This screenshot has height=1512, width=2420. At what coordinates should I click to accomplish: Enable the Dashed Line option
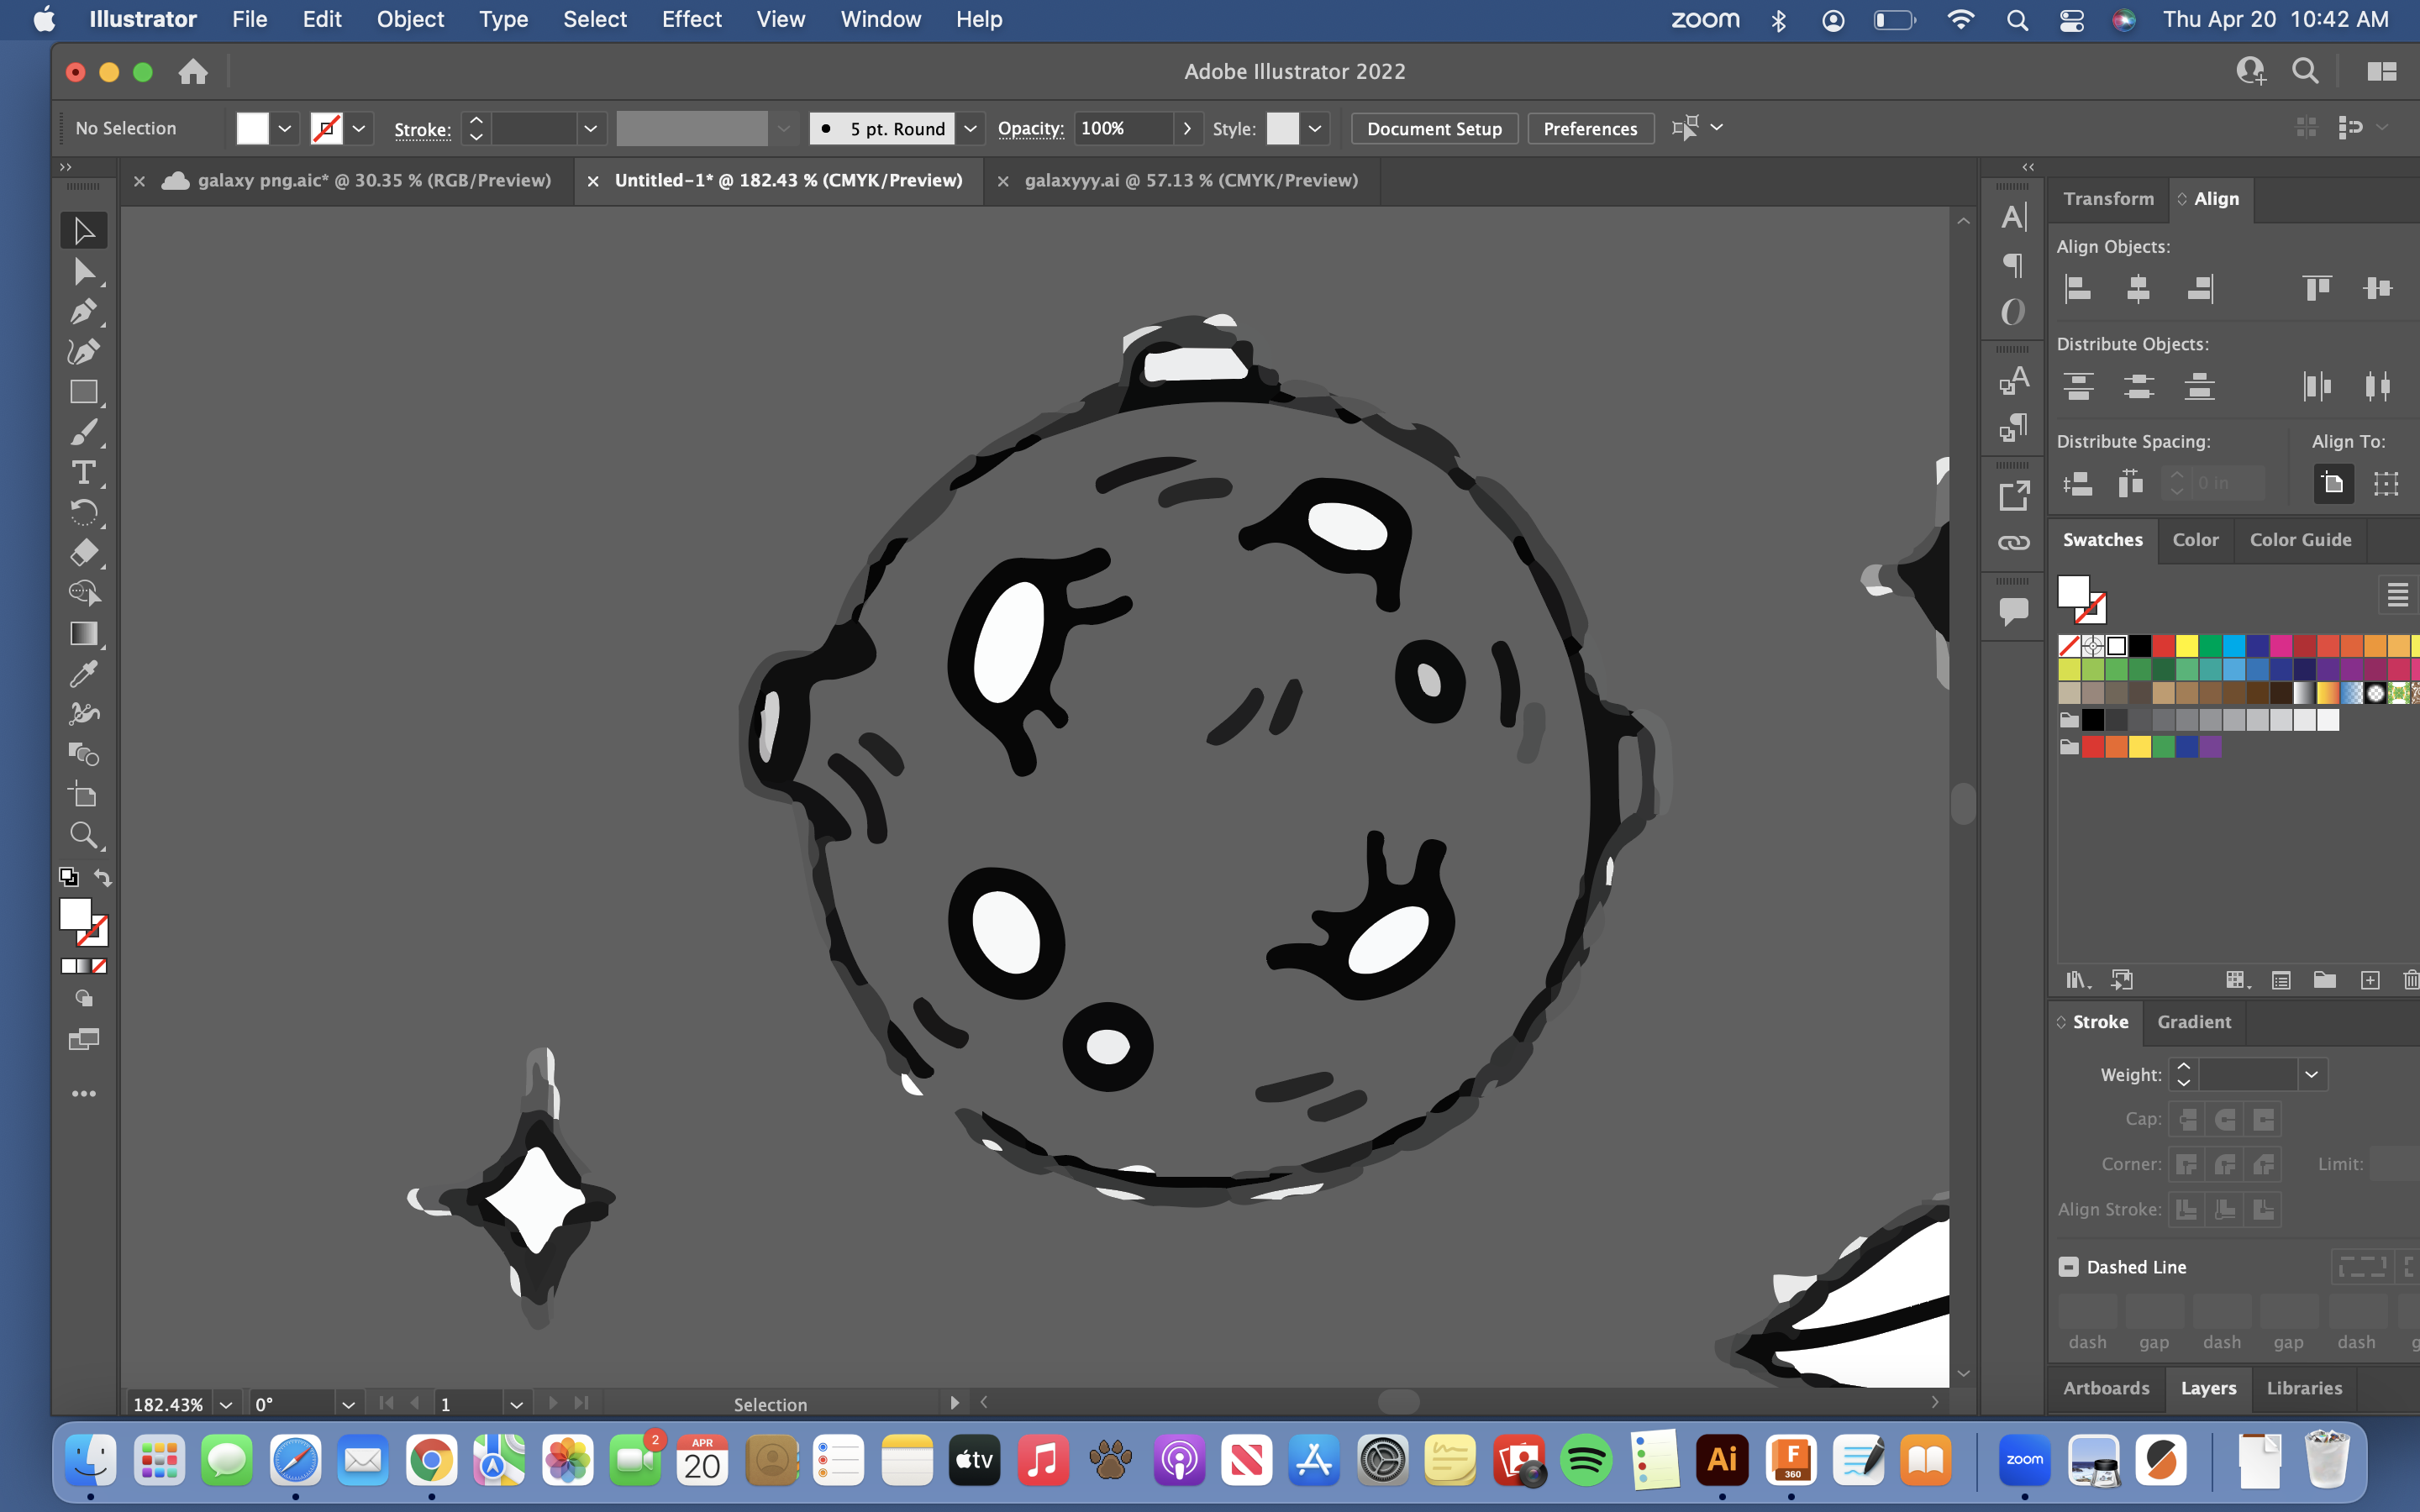coord(2067,1266)
